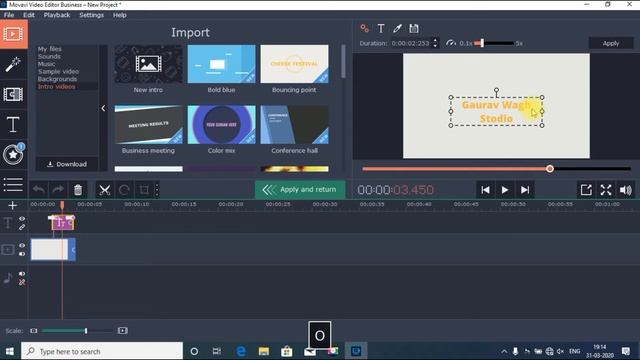Click the preview volume speaker icon

click(x=625, y=190)
